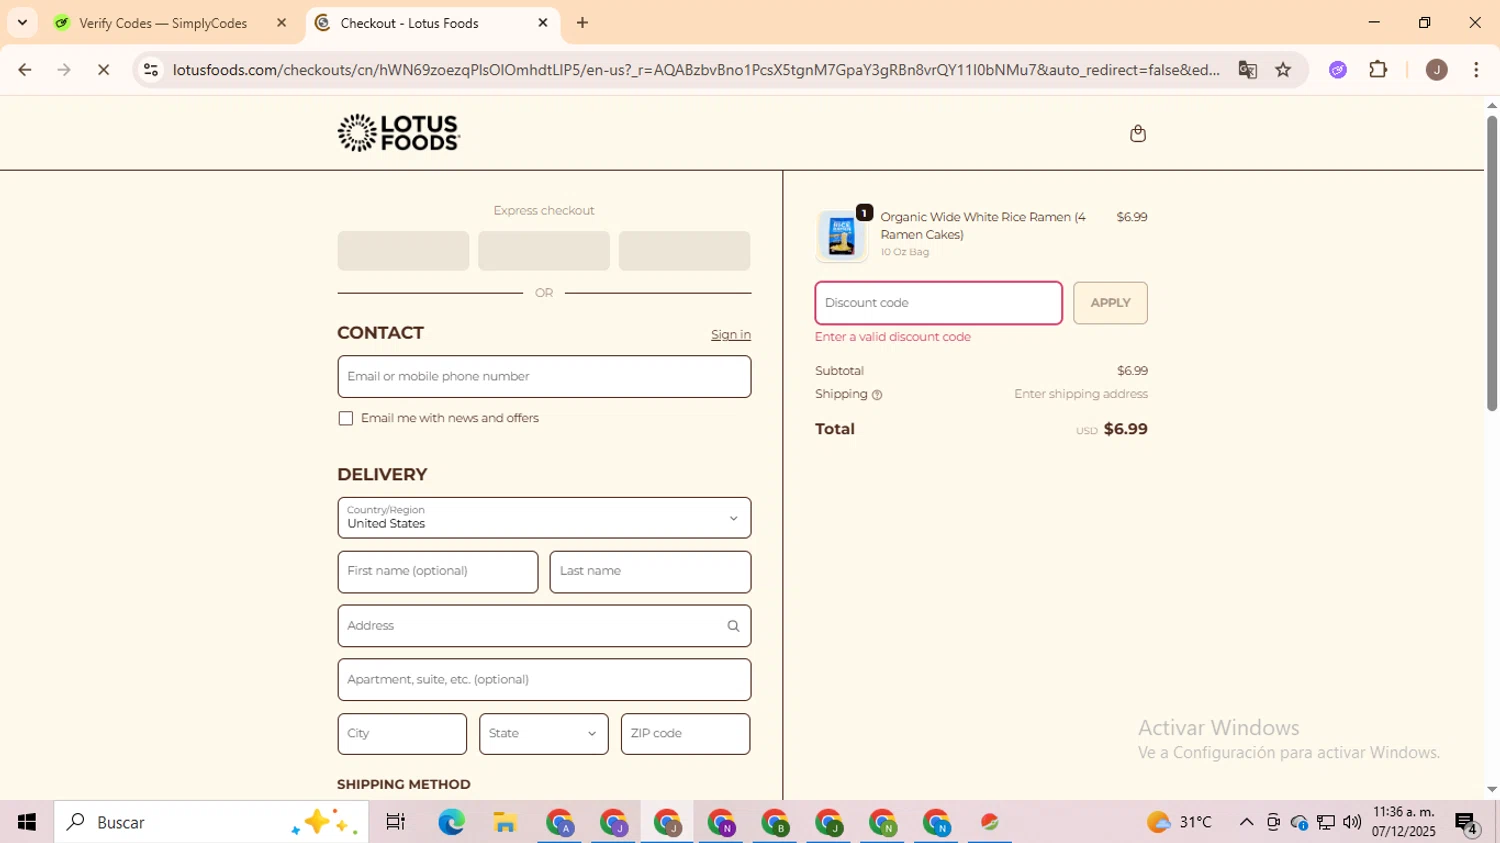Open the notification center icon
The height and width of the screenshot is (843, 1500).
coord(1466,823)
